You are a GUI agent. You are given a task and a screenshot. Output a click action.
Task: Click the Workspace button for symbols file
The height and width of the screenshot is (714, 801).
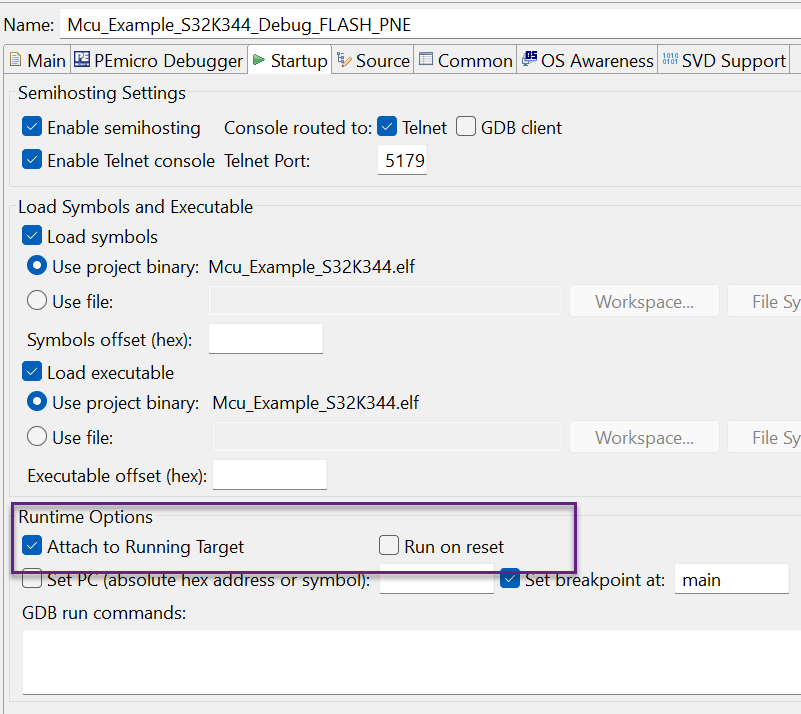[644, 300]
